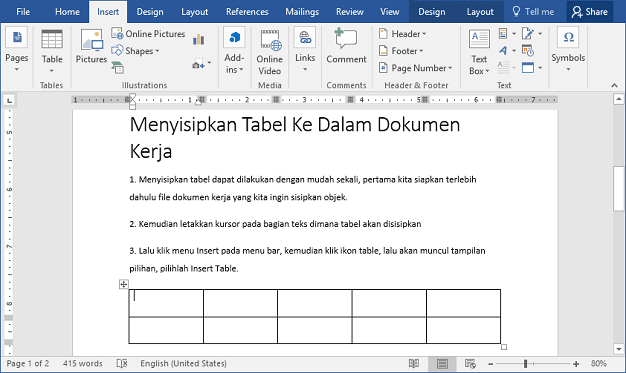Viewport: 626px width, 373px height.
Task: Open the Quick Parts dropdown arrow
Action: [514, 34]
